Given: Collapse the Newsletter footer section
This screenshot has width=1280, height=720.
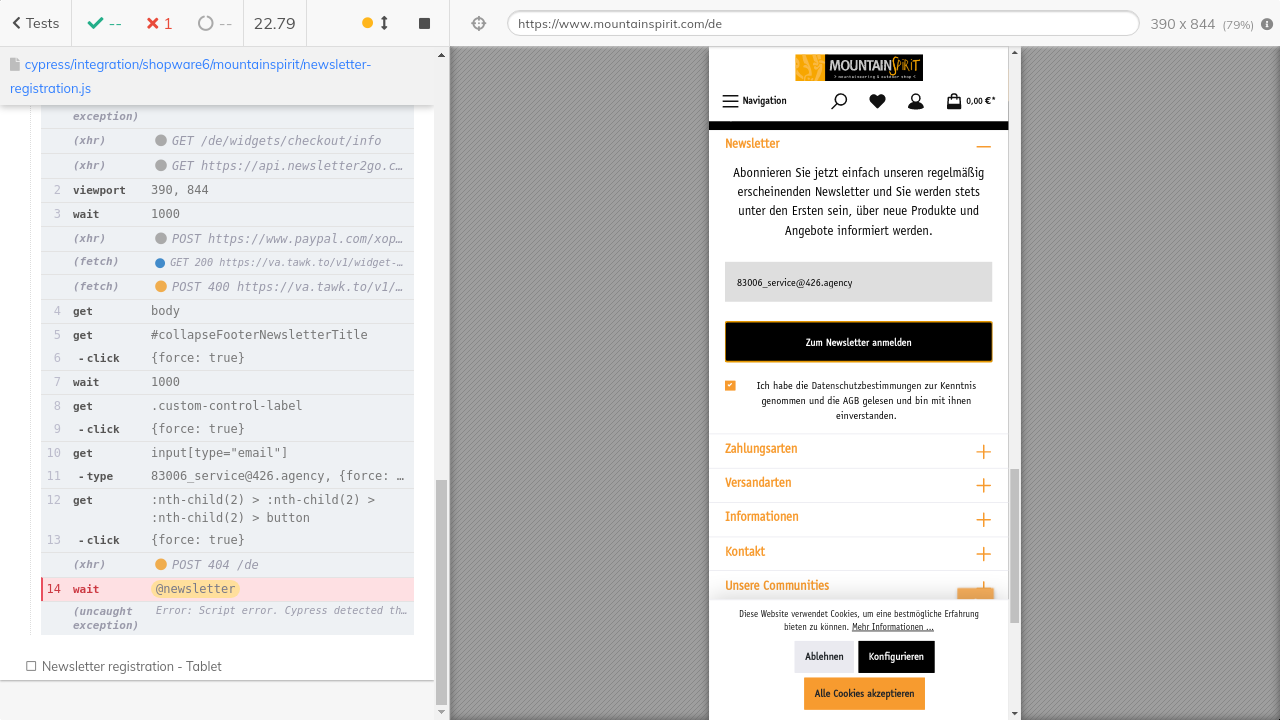Looking at the screenshot, I should click(983, 146).
